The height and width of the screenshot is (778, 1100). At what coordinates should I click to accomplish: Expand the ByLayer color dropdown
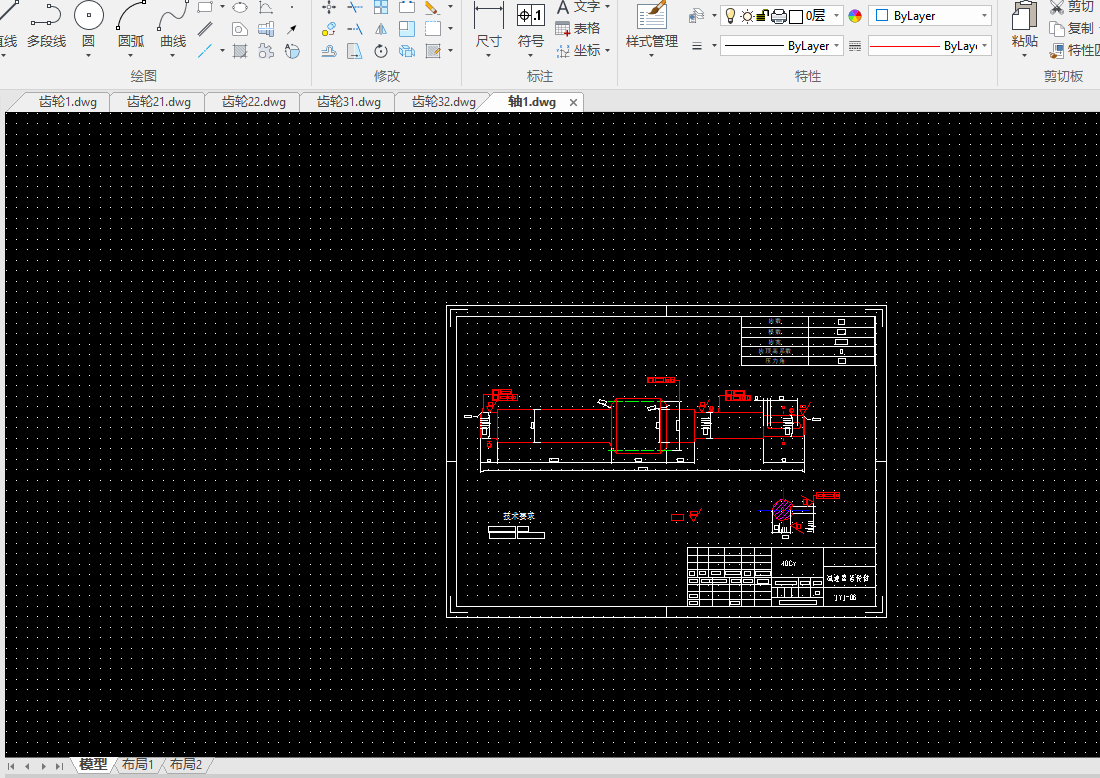pyautogui.click(x=984, y=16)
